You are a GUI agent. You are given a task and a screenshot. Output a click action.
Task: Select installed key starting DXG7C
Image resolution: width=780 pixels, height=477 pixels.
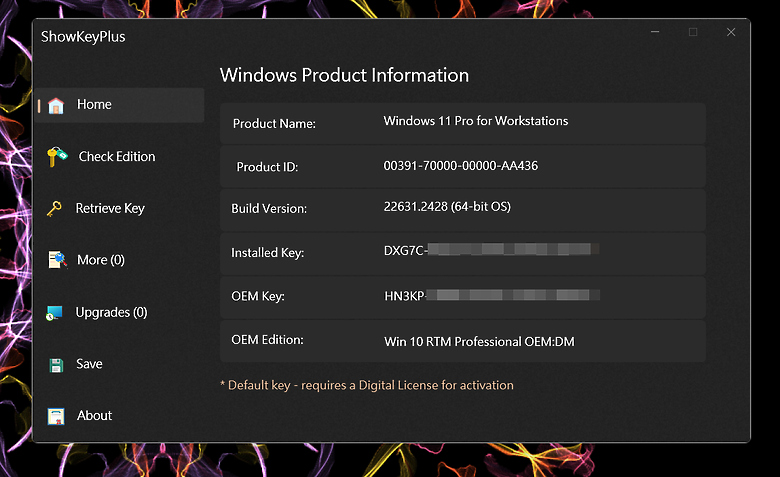pyautogui.click(x=491, y=250)
